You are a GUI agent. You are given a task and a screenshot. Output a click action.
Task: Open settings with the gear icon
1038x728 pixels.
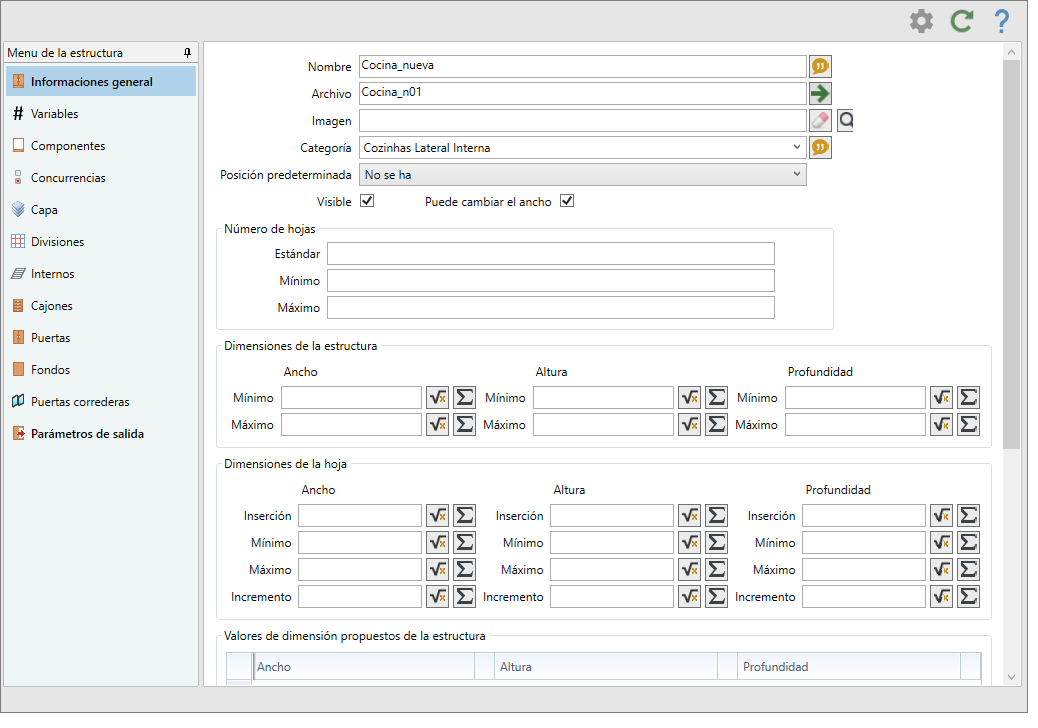click(921, 21)
